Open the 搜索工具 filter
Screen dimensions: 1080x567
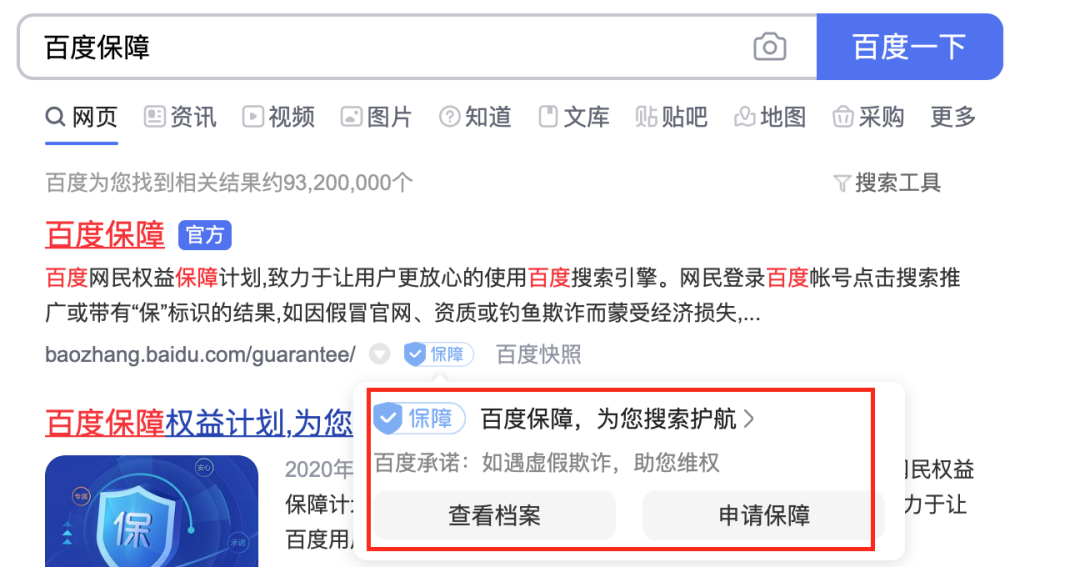(887, 183)
